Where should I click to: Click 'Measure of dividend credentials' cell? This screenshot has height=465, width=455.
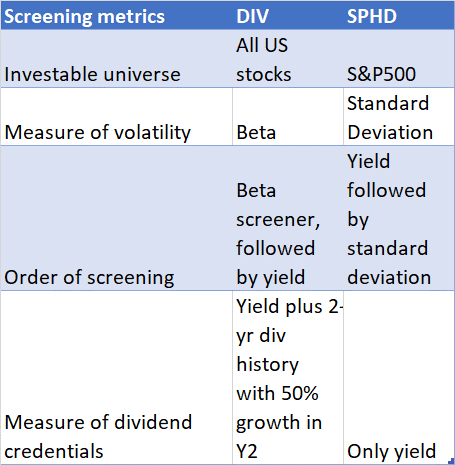click(x=116, y=377)
